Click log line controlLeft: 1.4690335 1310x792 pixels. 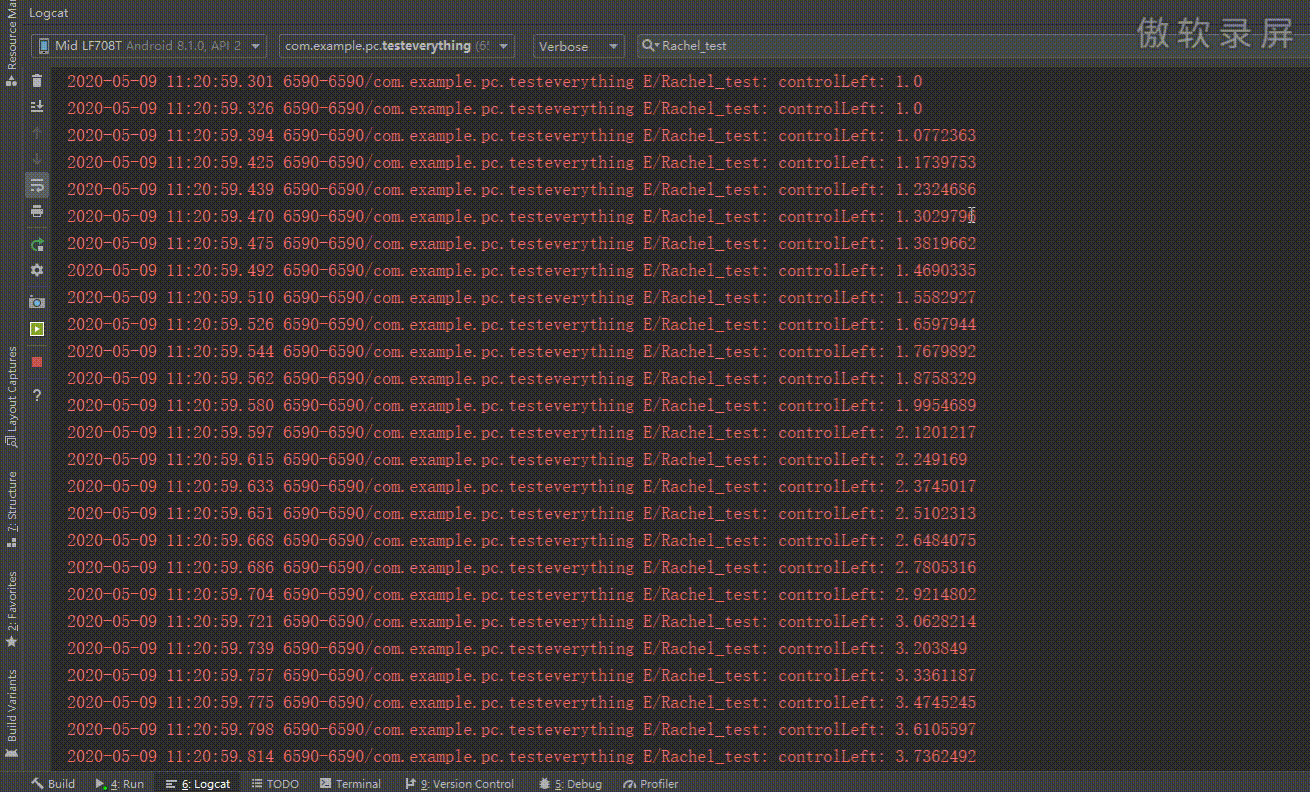click(x=521, y=270)
